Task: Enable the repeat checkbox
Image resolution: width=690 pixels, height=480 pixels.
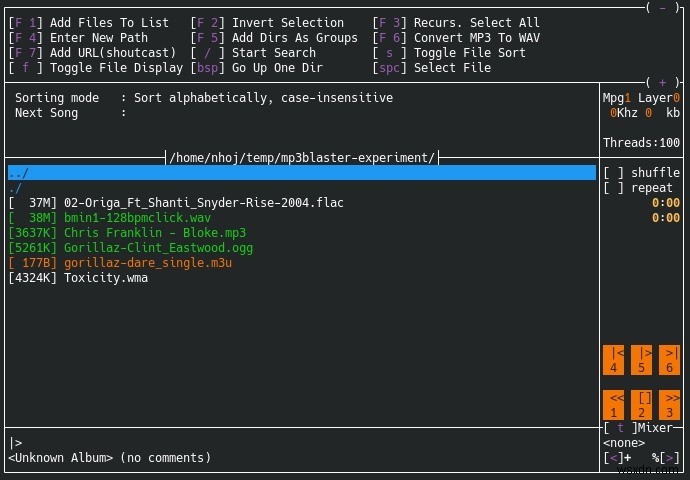Action: click(614, 188)
